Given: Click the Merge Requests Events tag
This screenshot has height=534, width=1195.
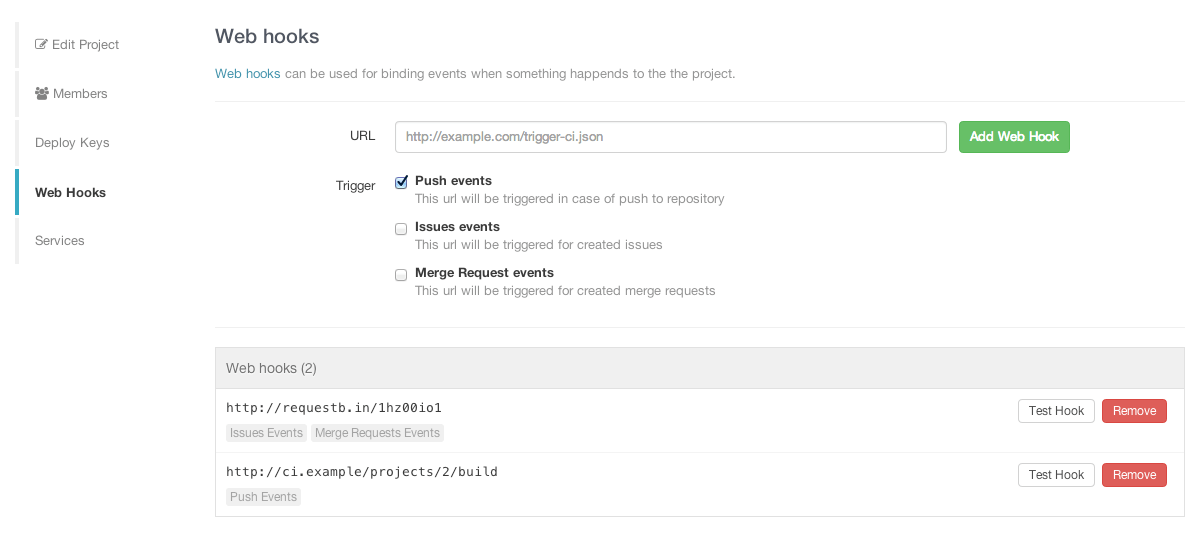Looking at the screenshot, I should (x=377, y=433).
